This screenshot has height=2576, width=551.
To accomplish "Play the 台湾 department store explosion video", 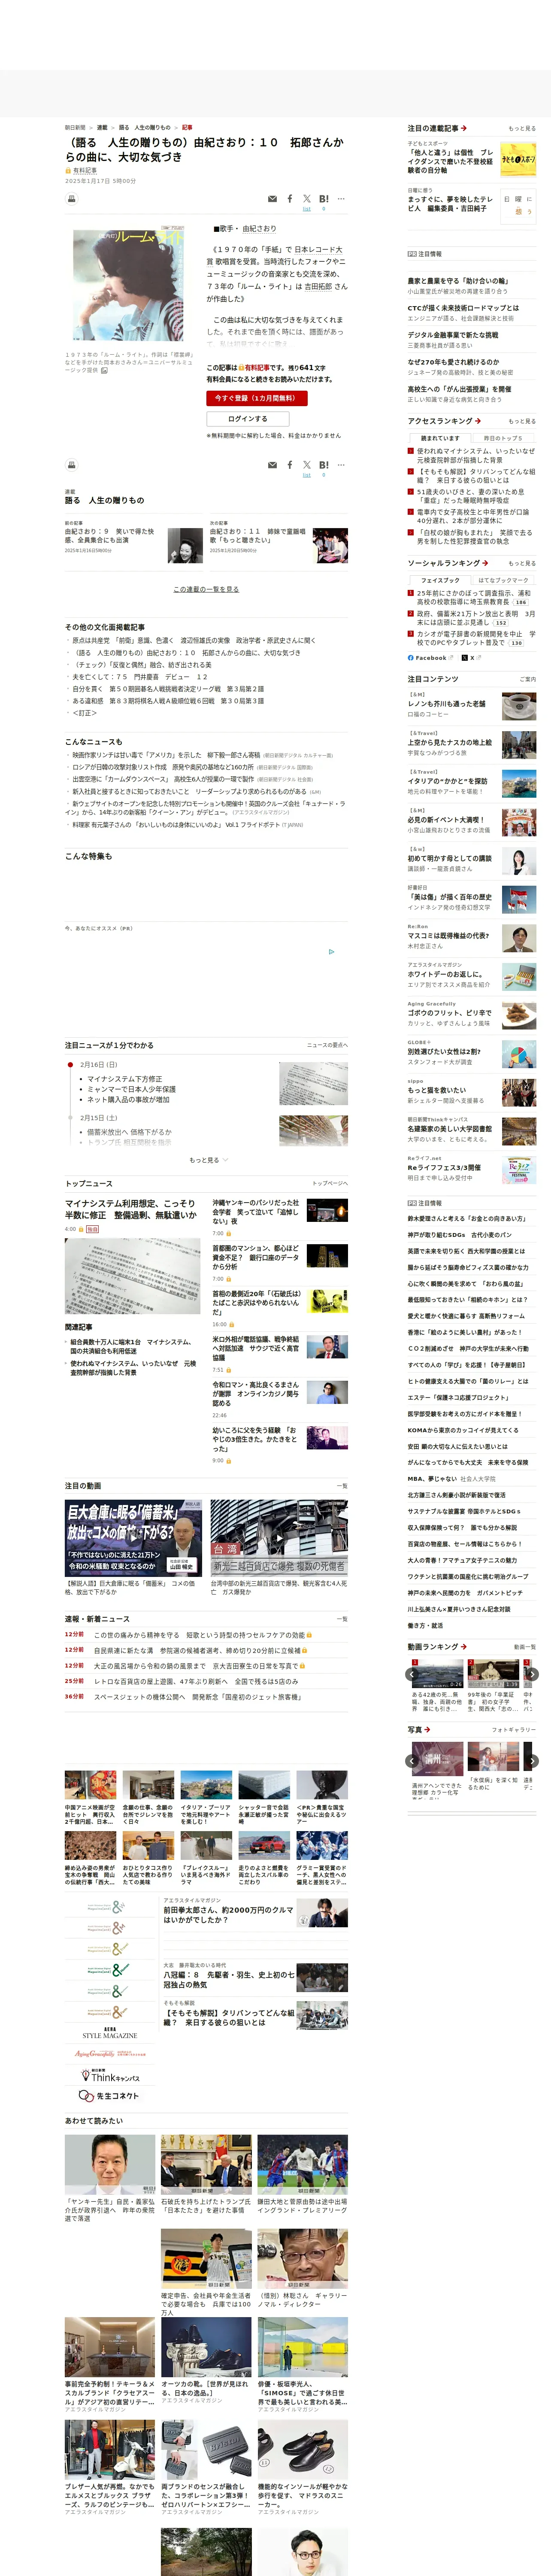I will [279, 1537].
